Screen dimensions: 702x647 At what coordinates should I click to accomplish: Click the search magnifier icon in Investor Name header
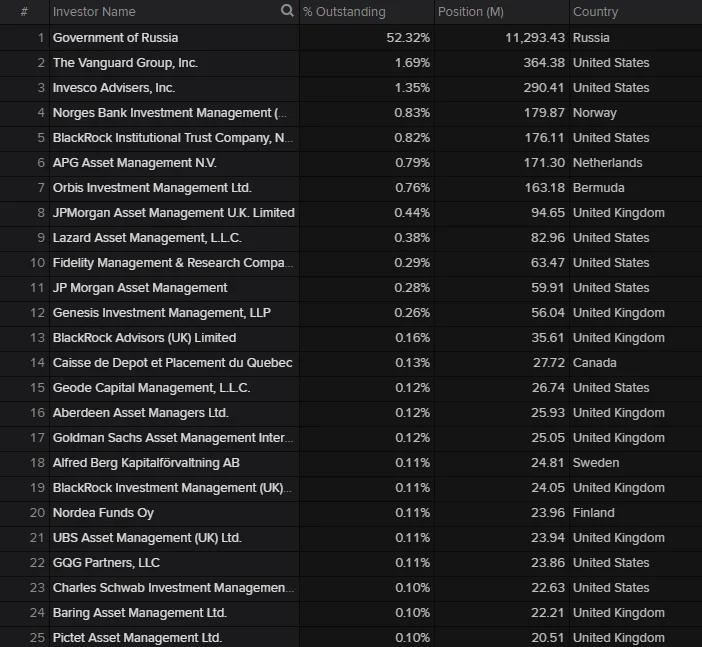(x=287, y=12)
